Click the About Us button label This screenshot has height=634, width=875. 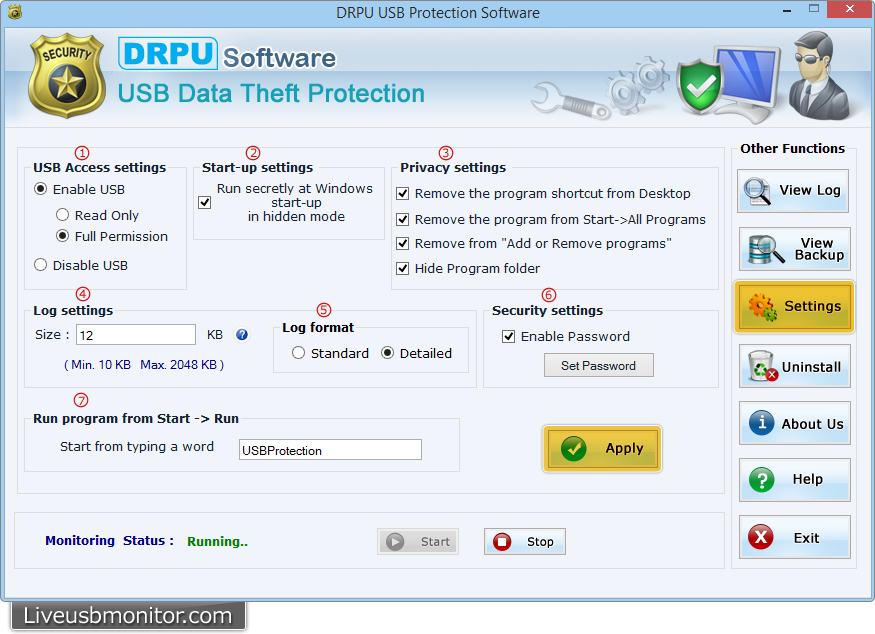[812, 424]
